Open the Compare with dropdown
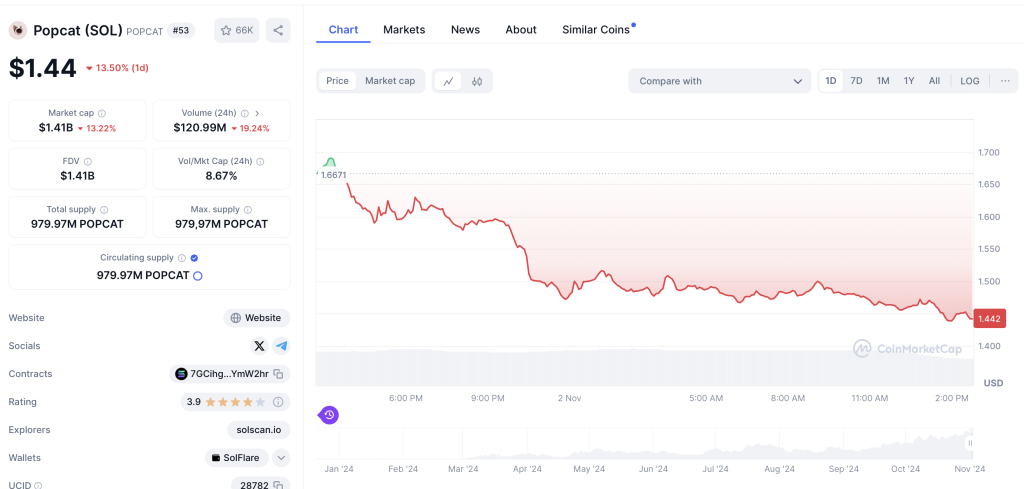 click(x=720, y=81)
